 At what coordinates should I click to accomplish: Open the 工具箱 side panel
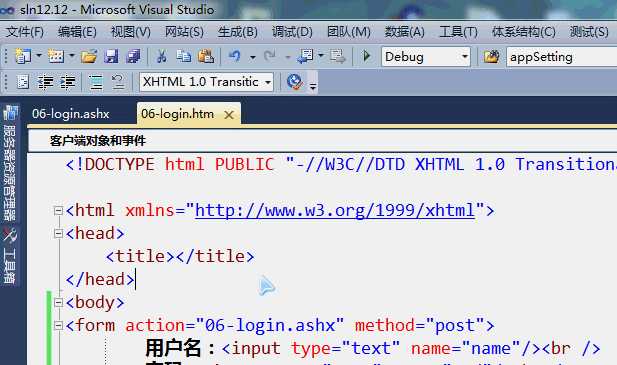point(9,256)
